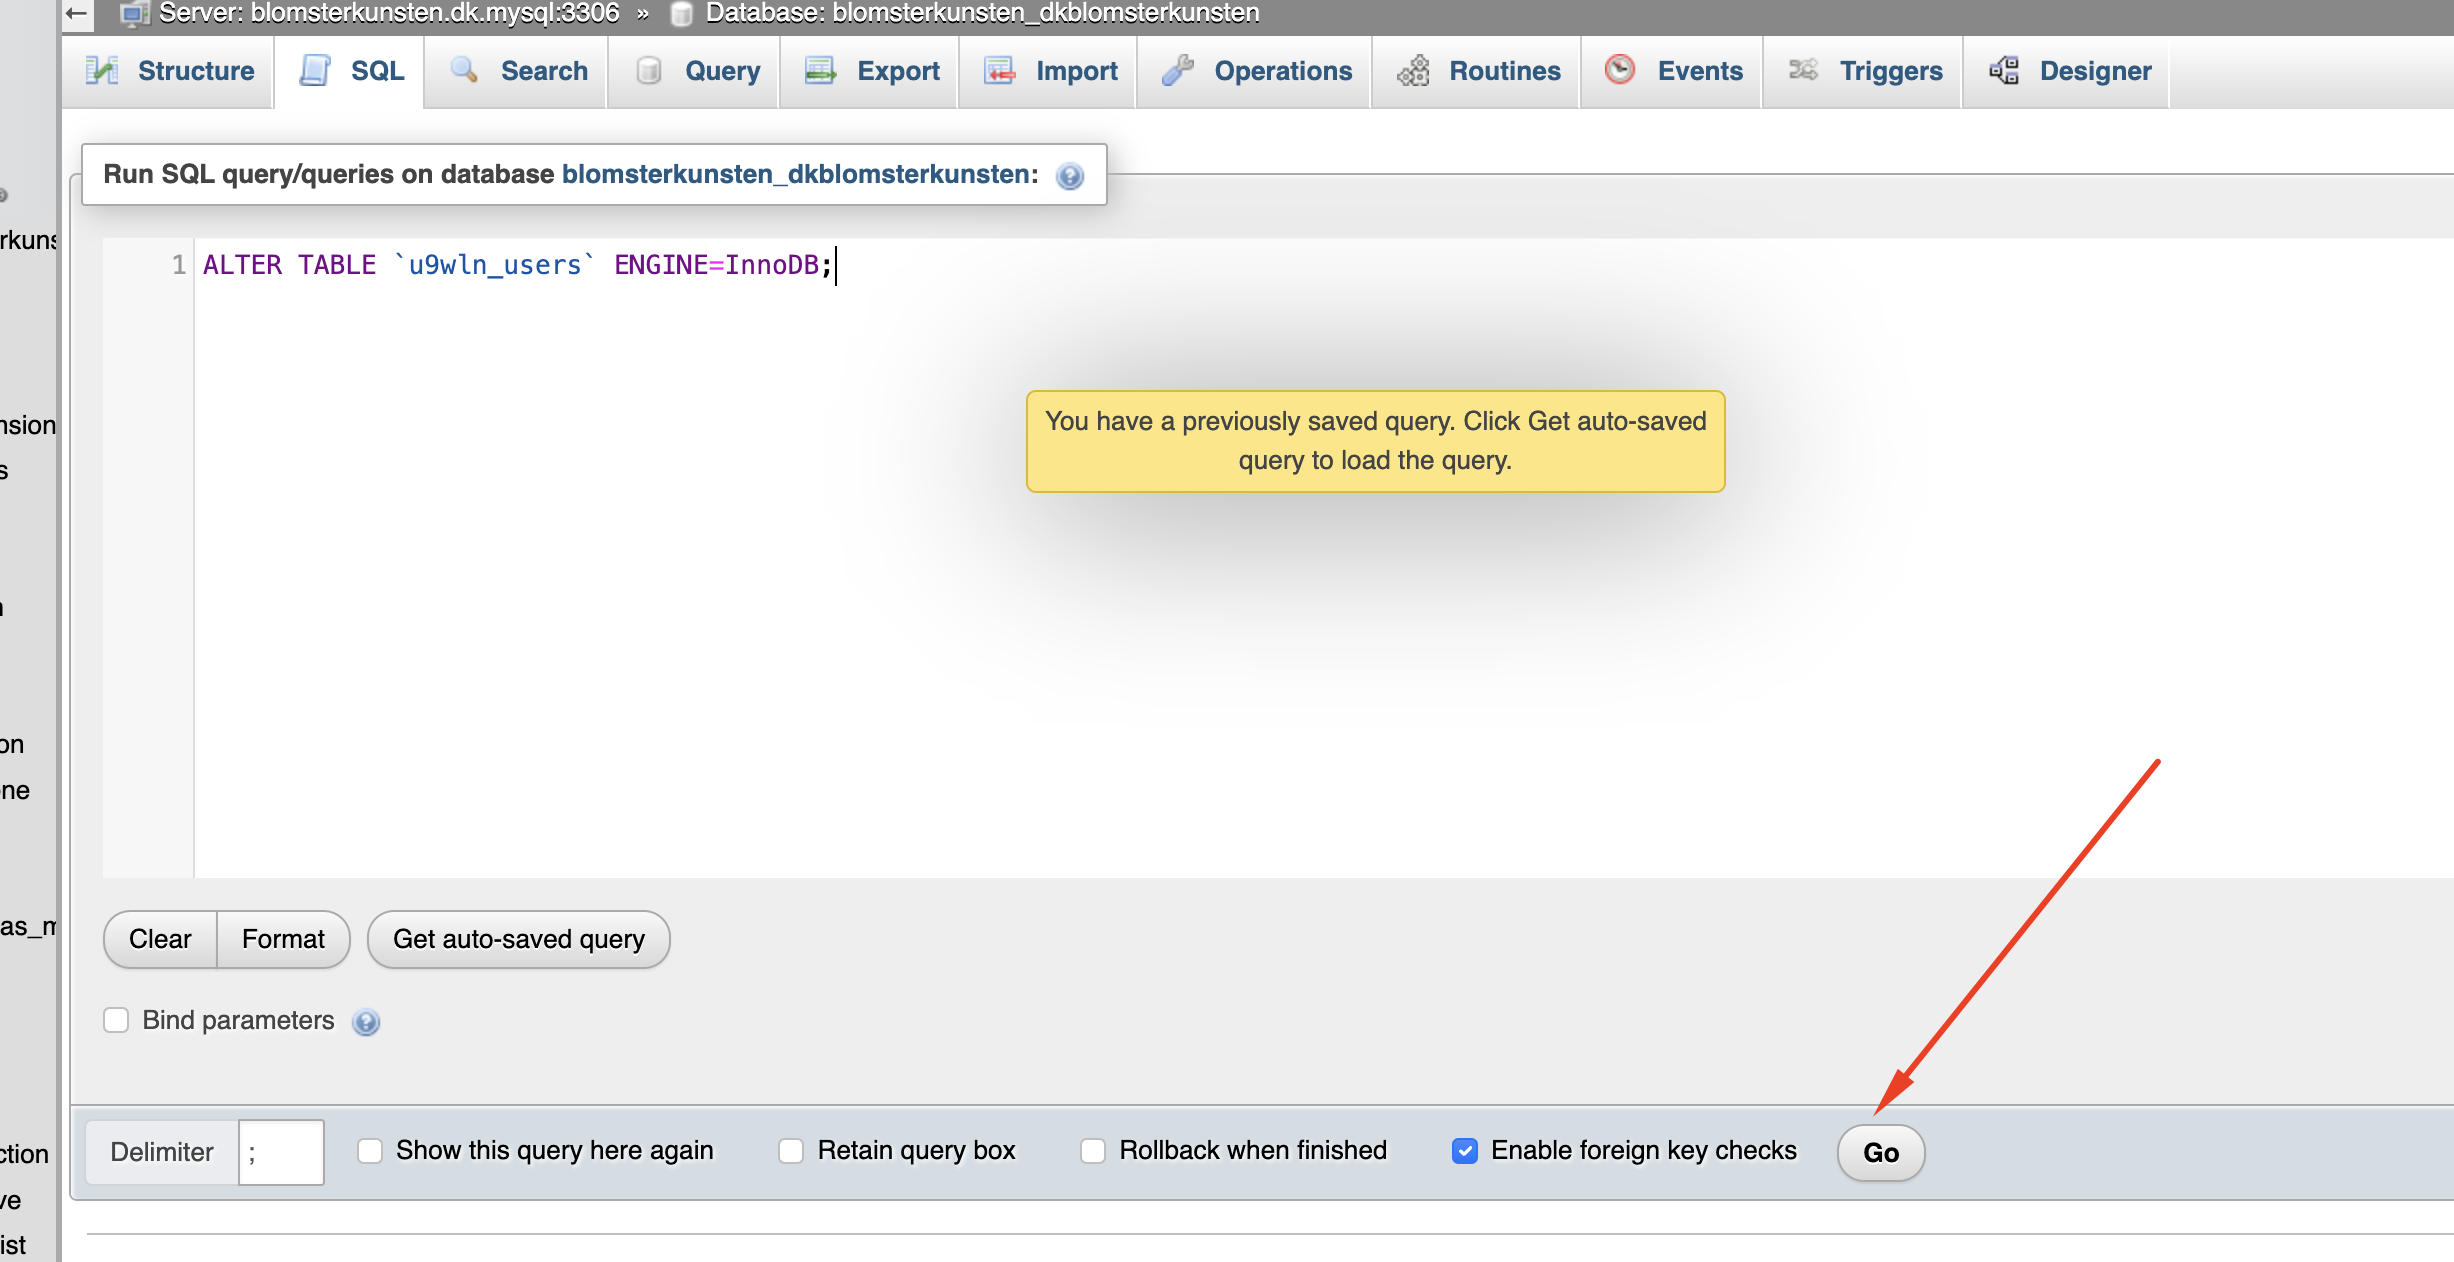Check Show this query here again

(x=370, y=1151)
